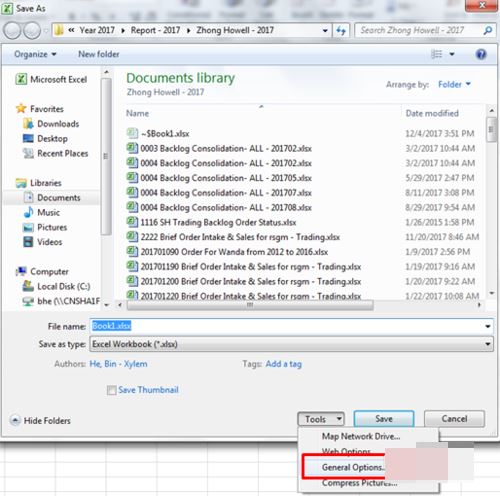Click the refresh icon beside address bar
The height and width of the screenshot is (496, 500).
pos(341,31)
